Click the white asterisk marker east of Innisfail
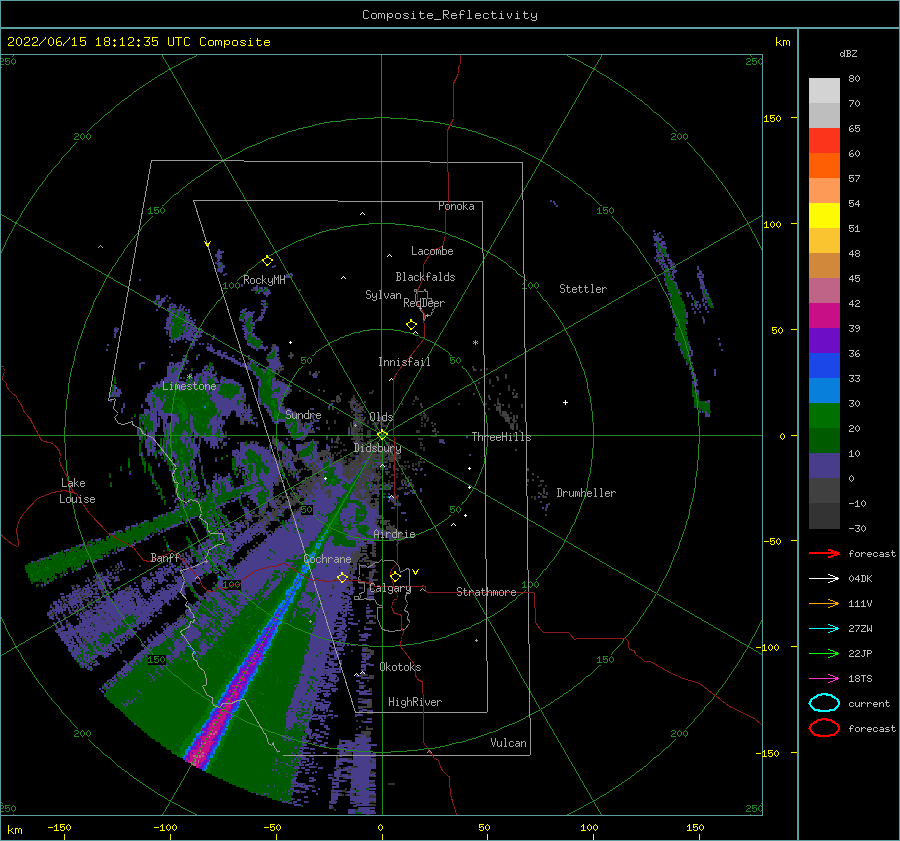The height and width of the screenshot is (841, 900). (x=475, y=343)
